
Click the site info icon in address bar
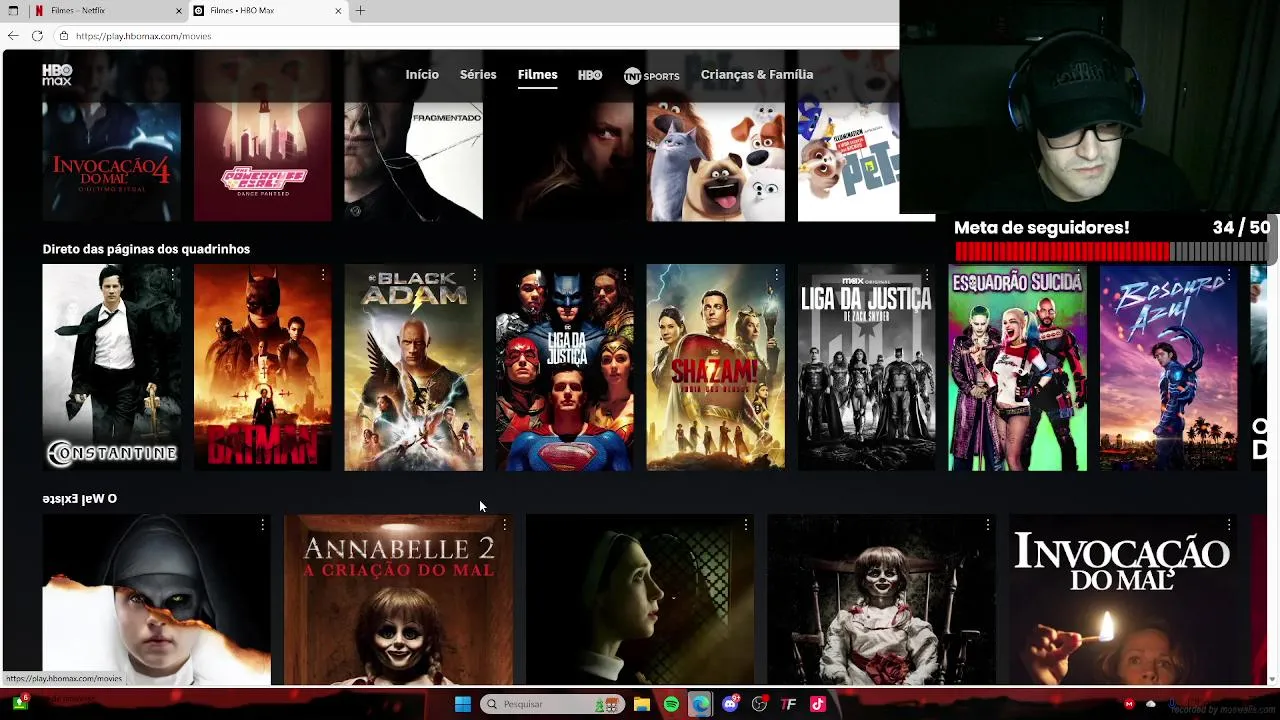[64, 36]
